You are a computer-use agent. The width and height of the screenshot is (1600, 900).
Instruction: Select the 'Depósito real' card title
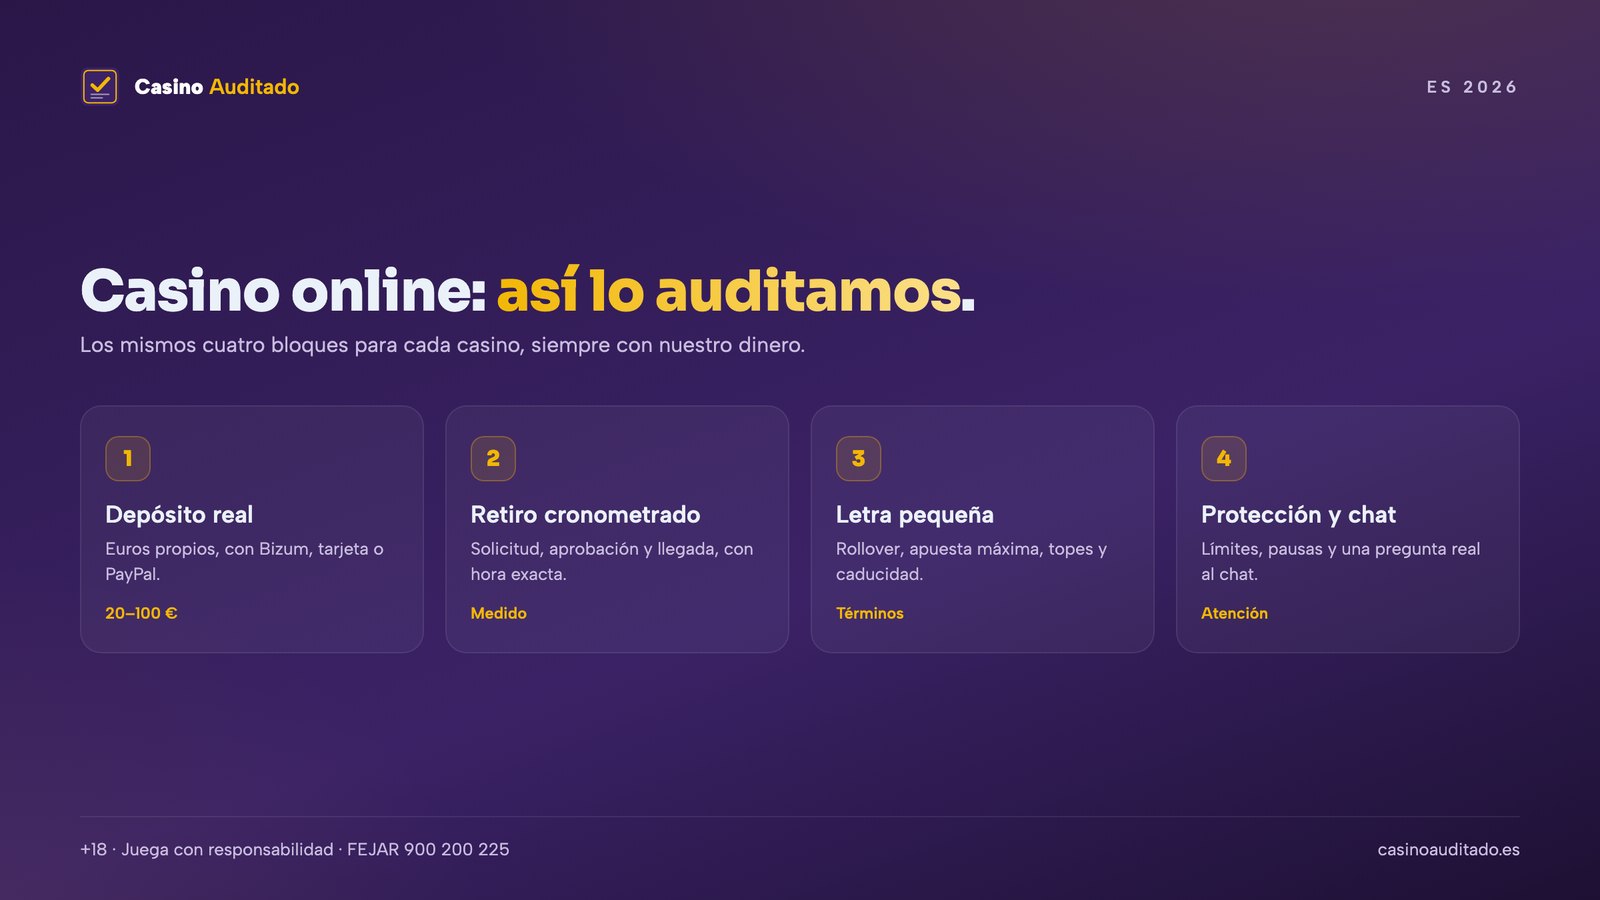tap(179, 515)
